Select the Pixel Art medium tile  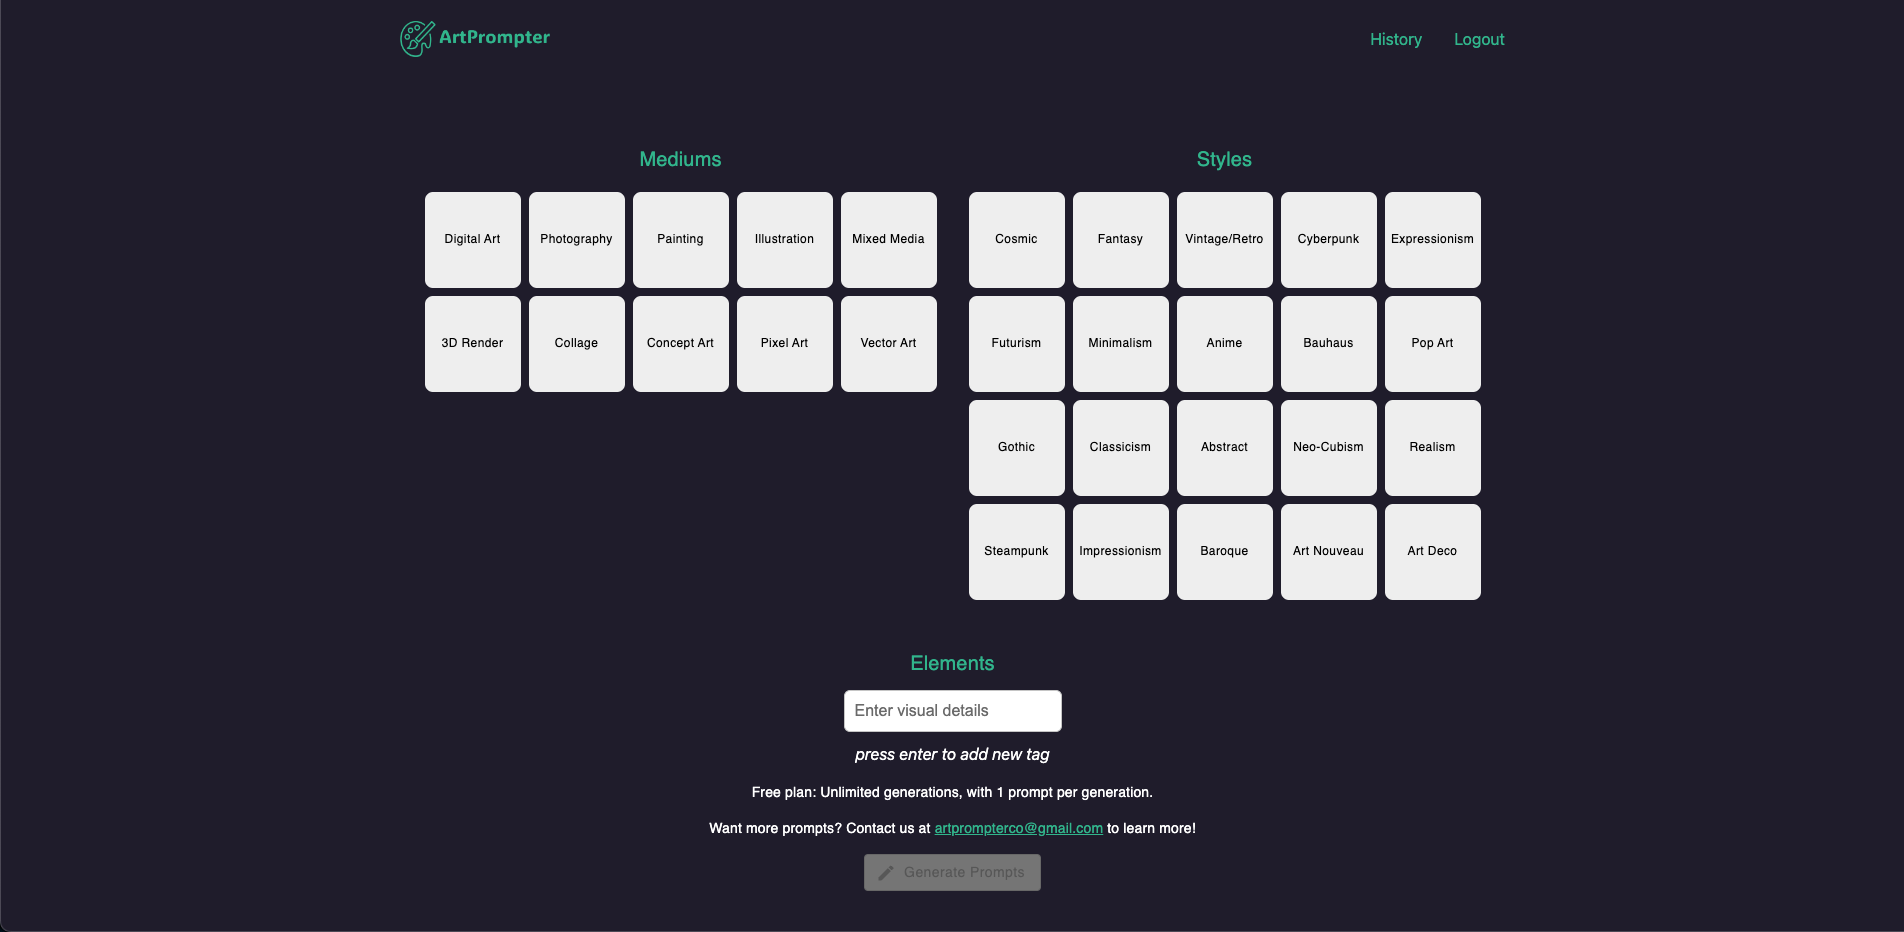[785, 344]
